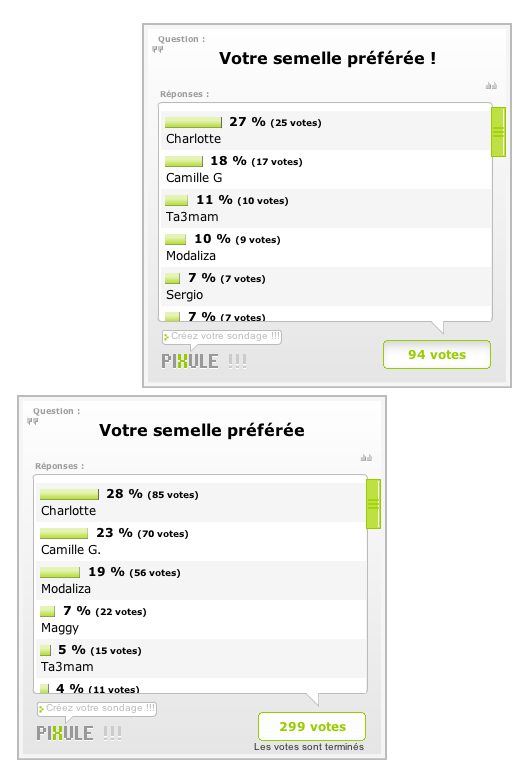Click the green scrollbar handle in top poll
This screenshot has width=532, height=767.
(x=498, y=132)
